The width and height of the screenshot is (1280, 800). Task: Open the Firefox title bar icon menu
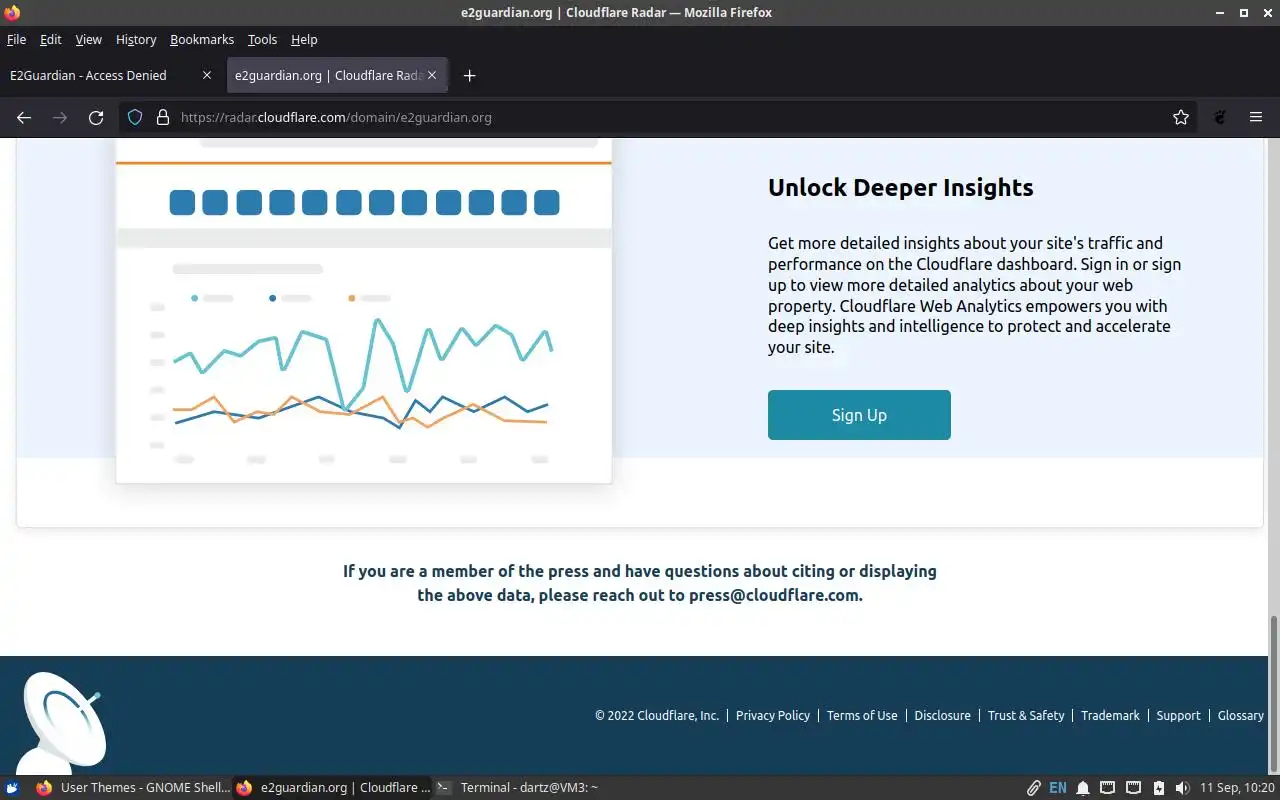pos(12,13)
